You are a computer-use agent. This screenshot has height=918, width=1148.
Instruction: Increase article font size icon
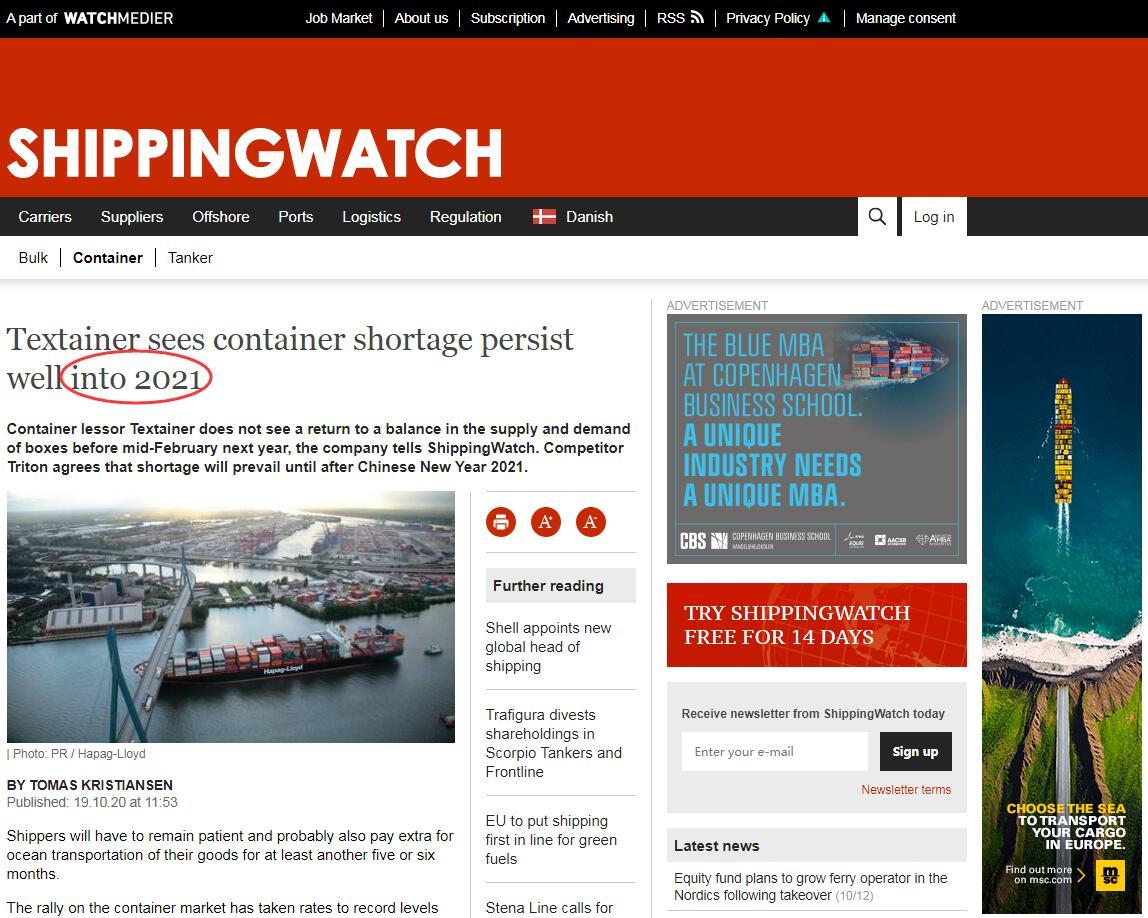pyautogui.click(x=546, y=522)
